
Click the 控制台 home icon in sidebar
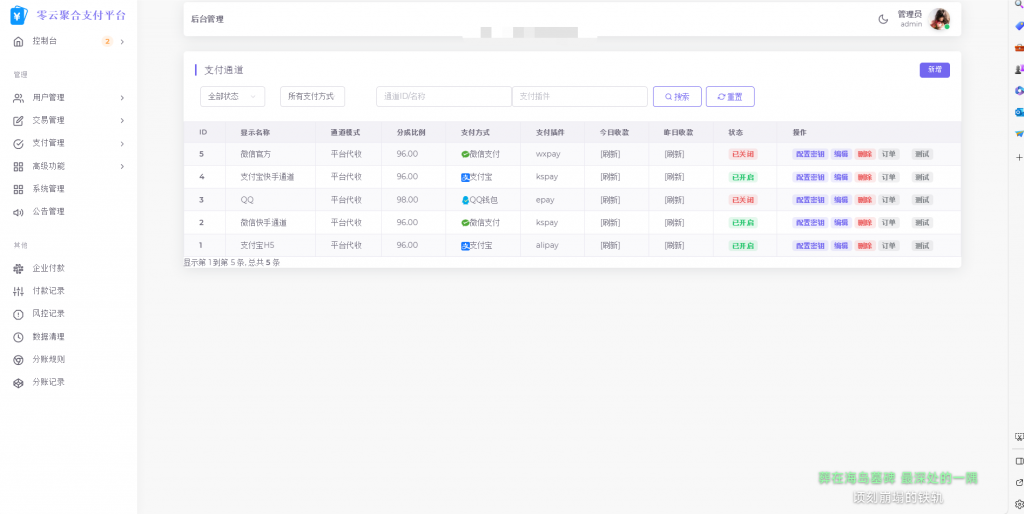point(18,41)
